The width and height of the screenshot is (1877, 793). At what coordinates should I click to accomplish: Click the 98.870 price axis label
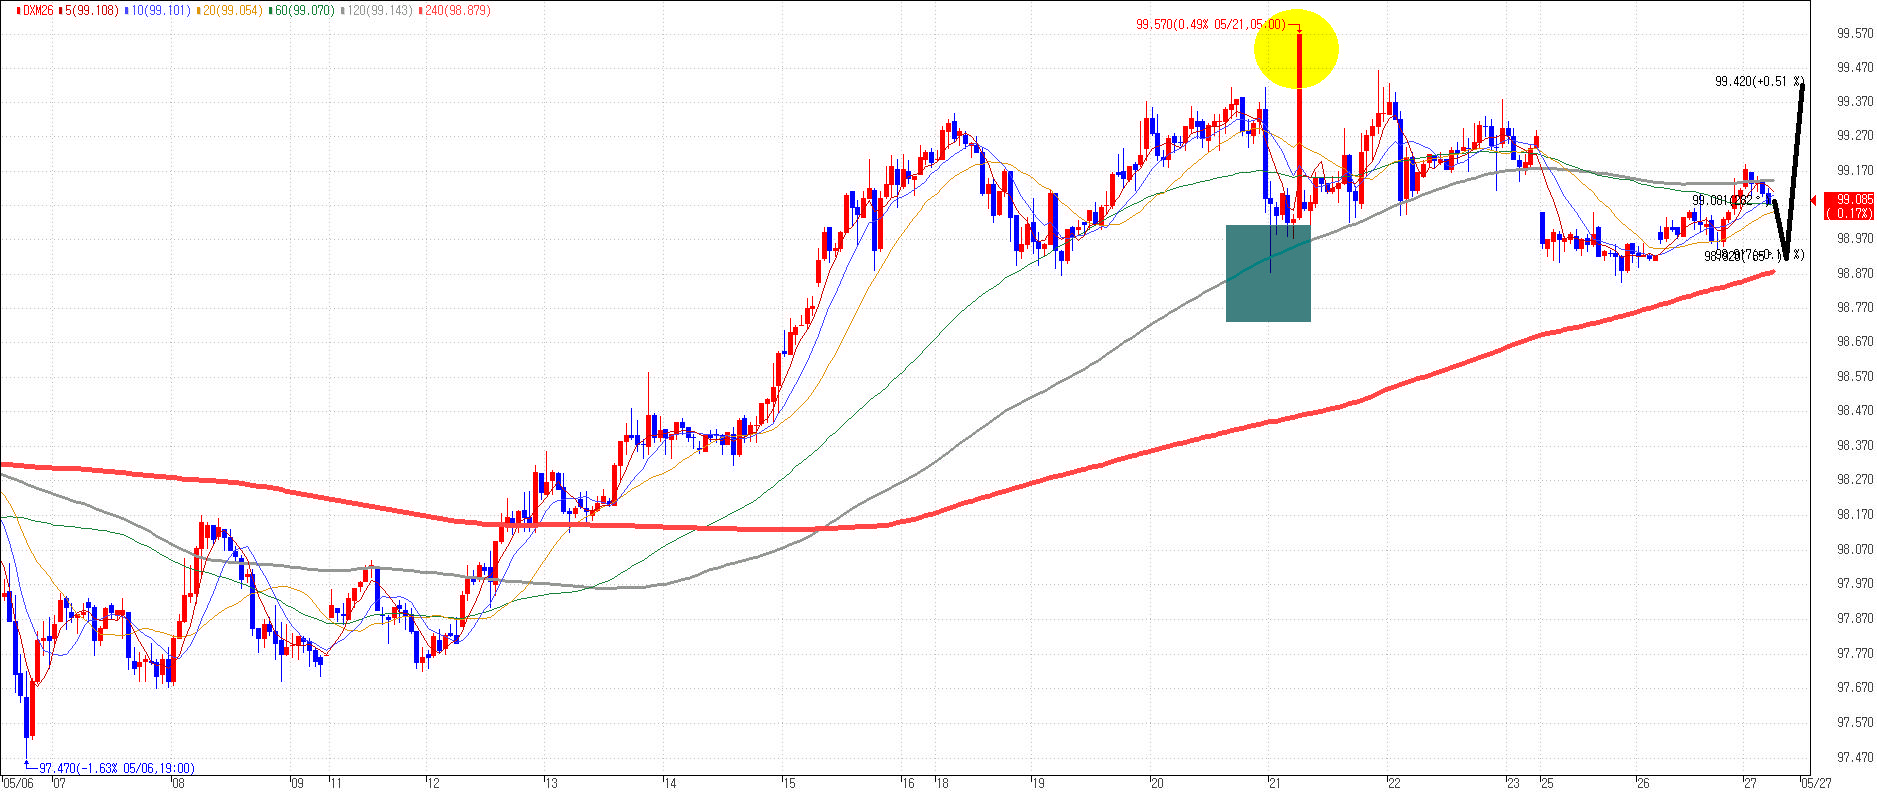[x=1855, y=273]
